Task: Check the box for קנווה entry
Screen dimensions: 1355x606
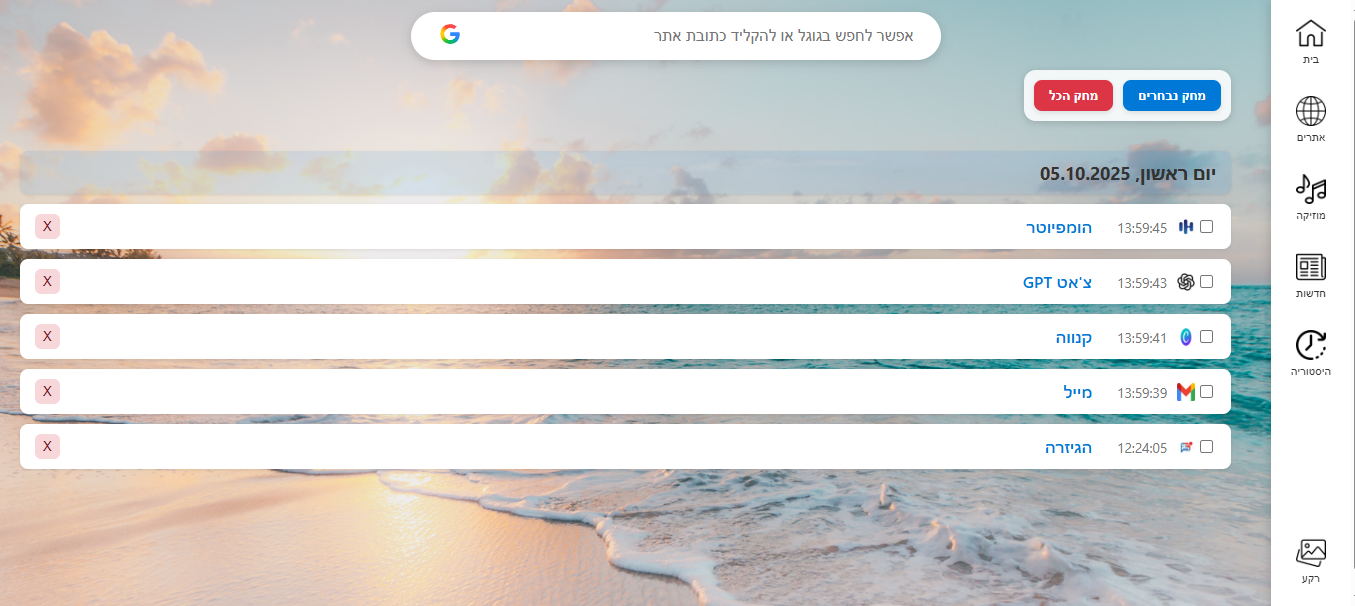Action: [x=1207, y=337]
